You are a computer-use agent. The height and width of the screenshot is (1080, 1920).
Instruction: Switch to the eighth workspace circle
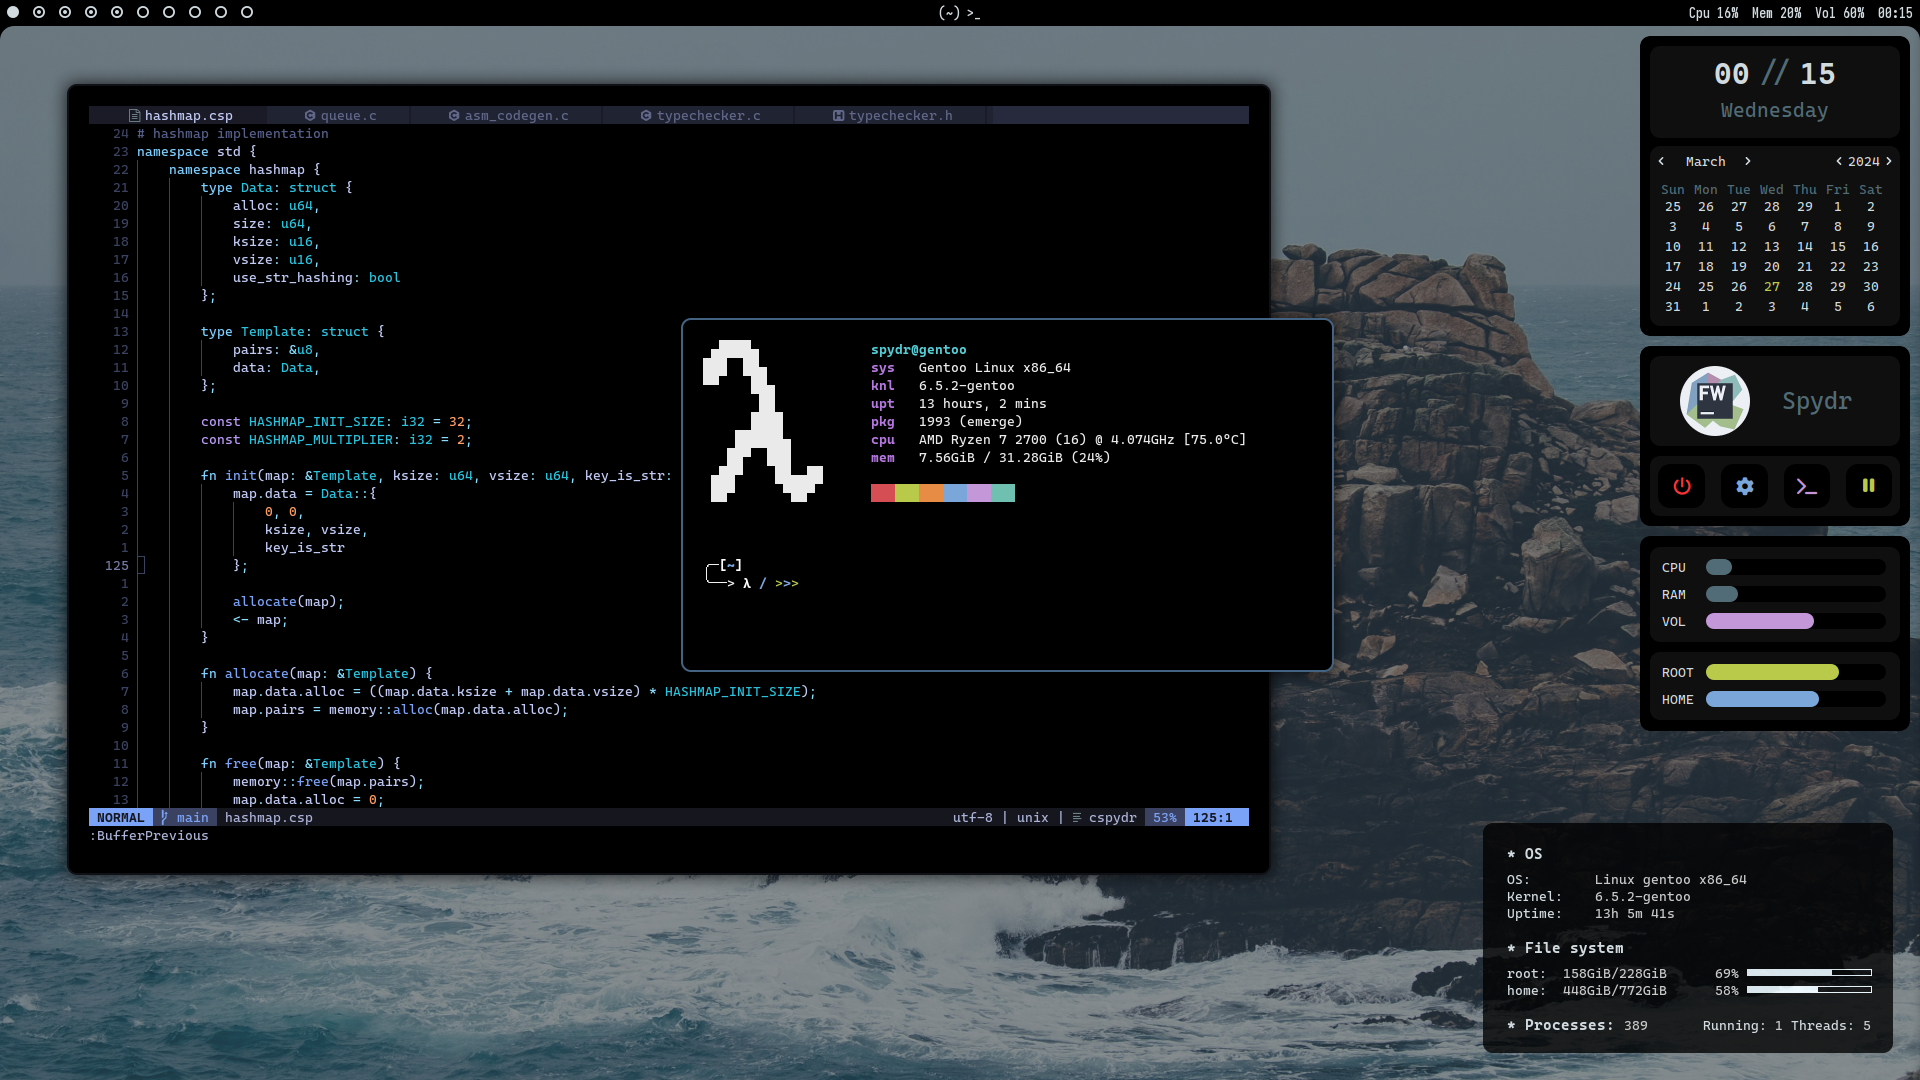click(x=195, y=12)
